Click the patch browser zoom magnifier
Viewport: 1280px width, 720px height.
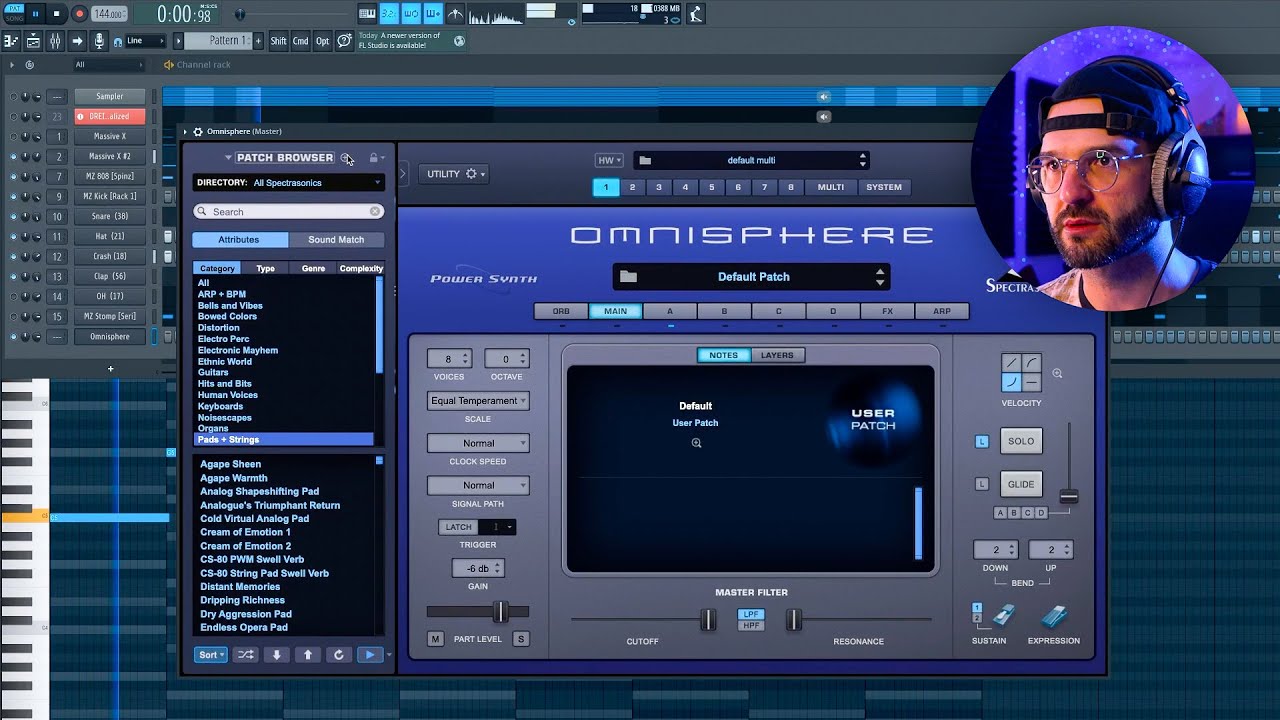[x=345, y=158]
